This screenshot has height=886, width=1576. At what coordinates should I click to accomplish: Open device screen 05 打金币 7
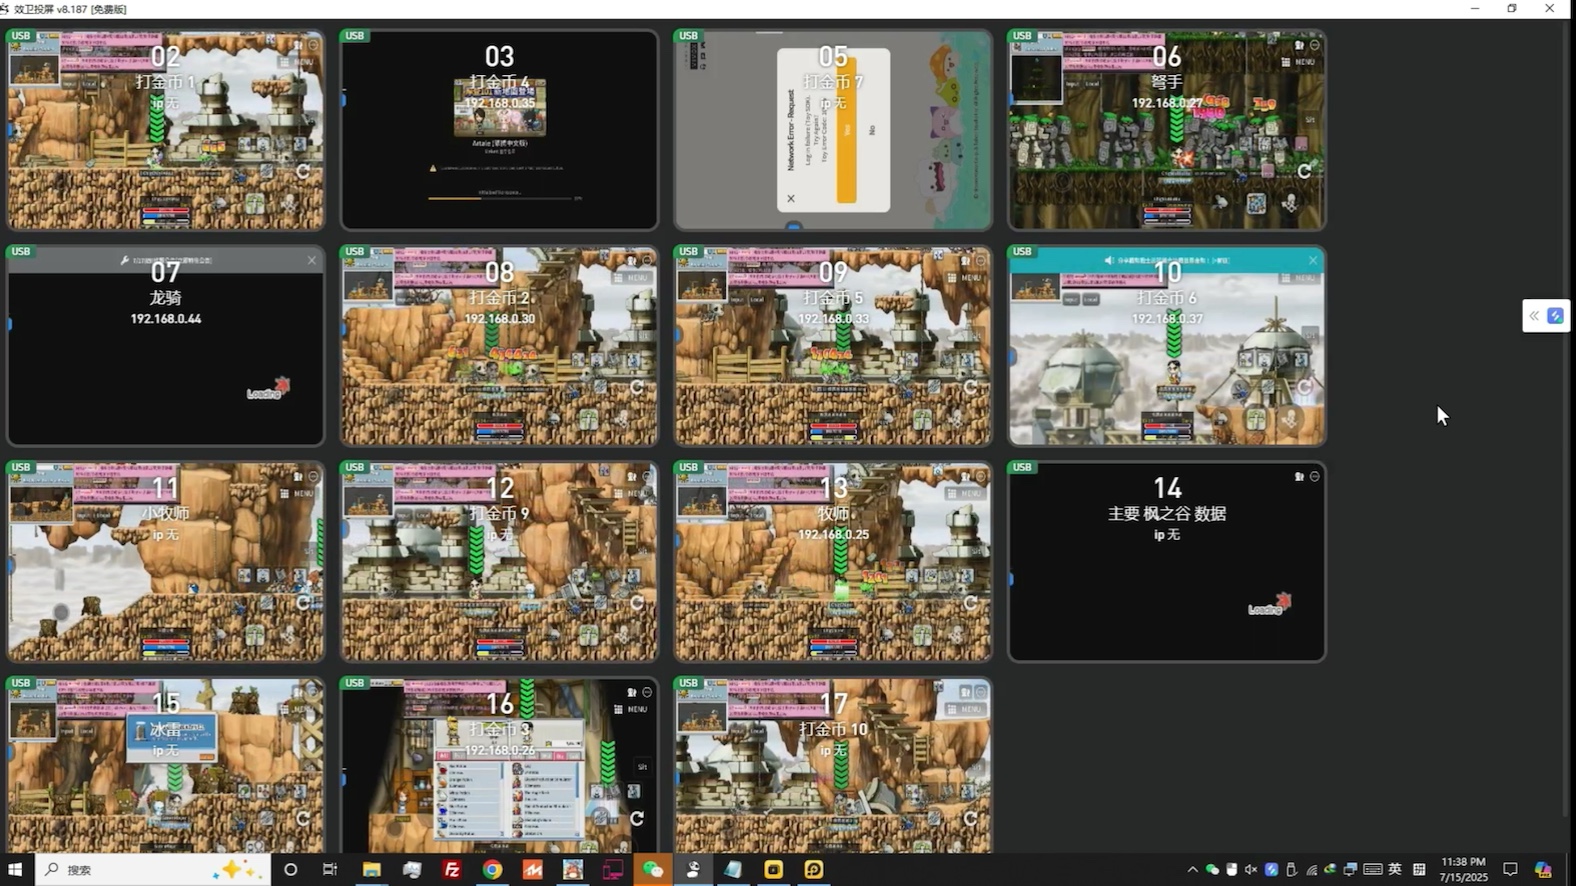coord(833,130)
